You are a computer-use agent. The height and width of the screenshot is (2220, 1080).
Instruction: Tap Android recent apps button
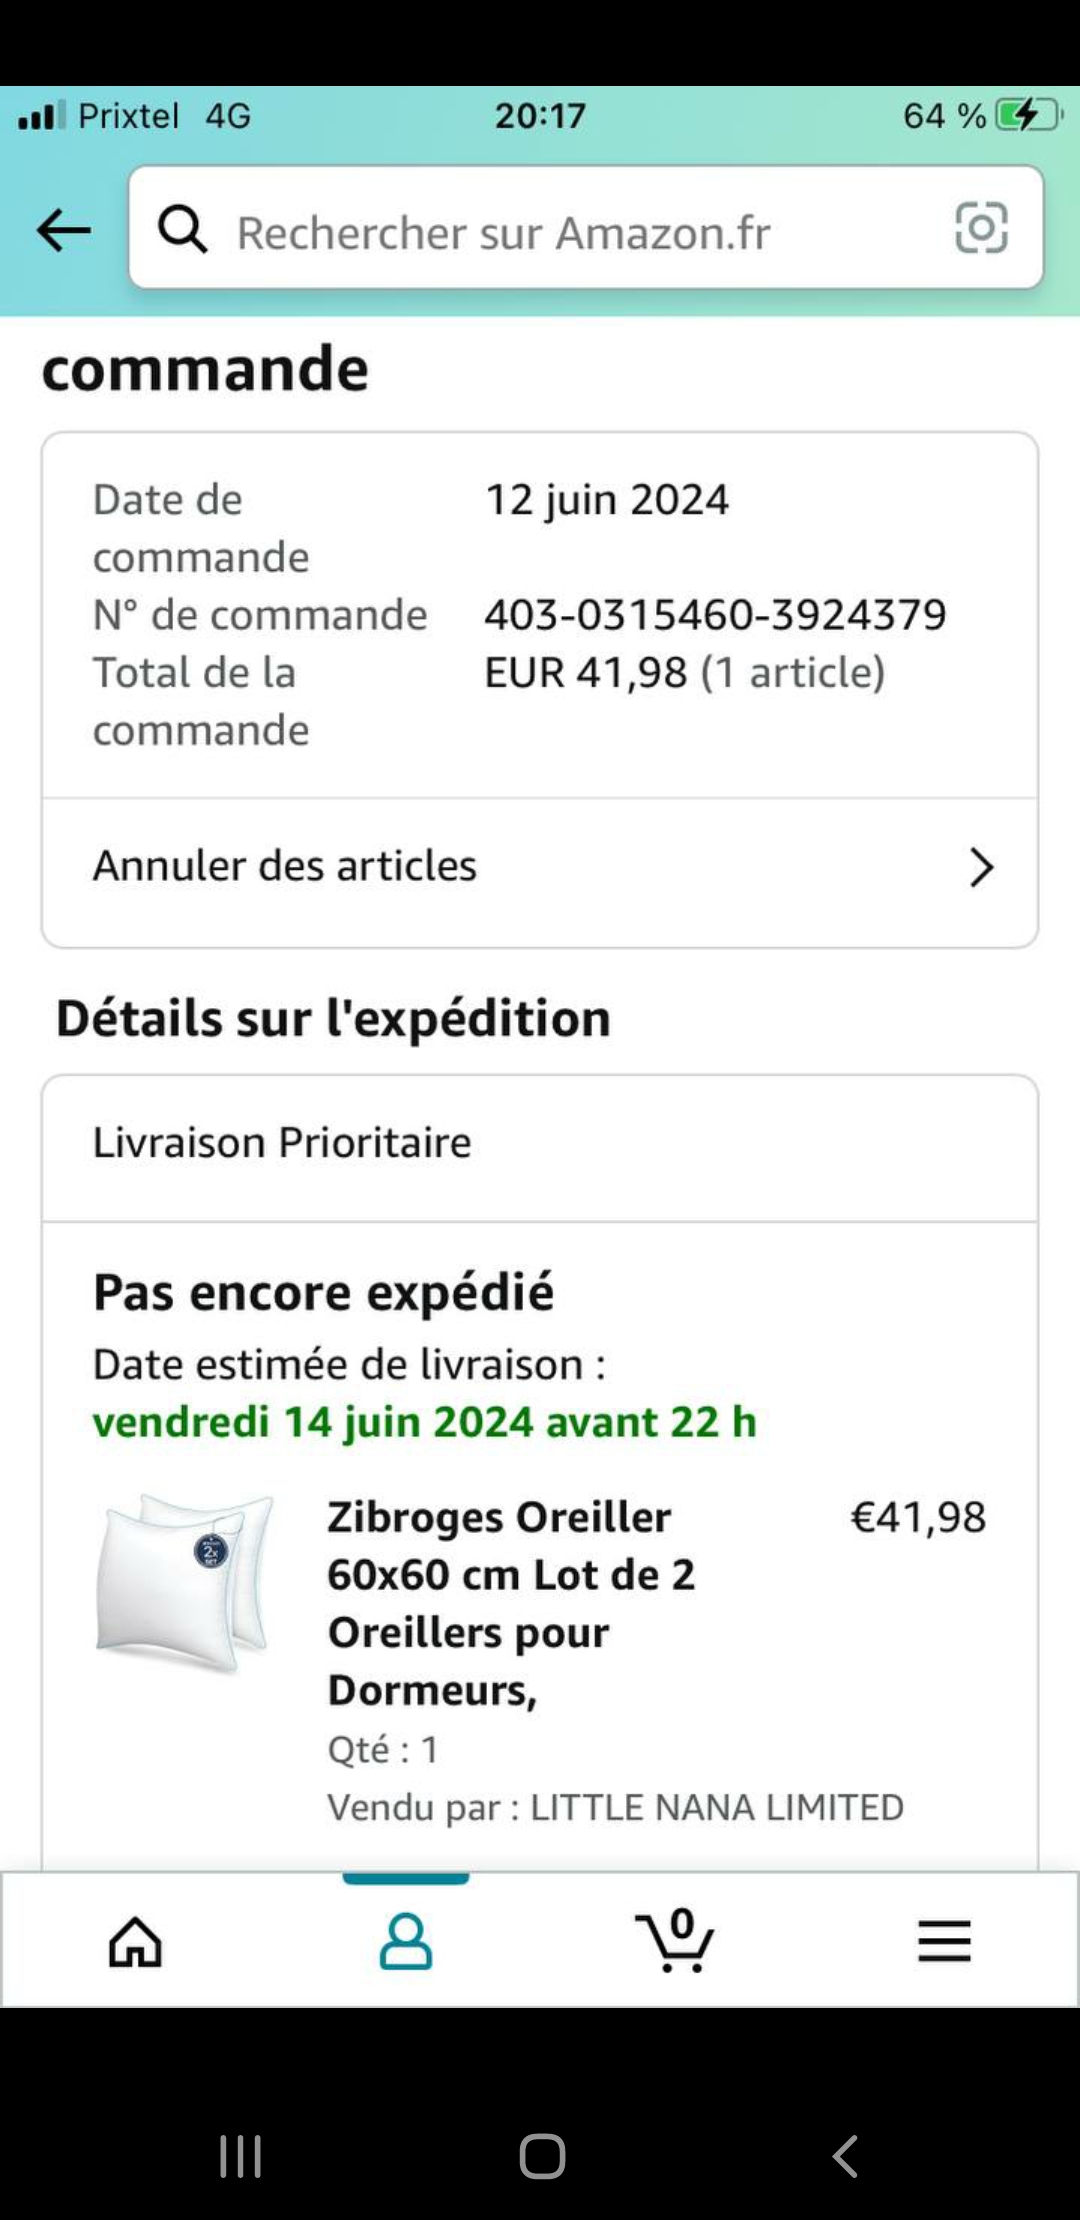coord(241,2156)
